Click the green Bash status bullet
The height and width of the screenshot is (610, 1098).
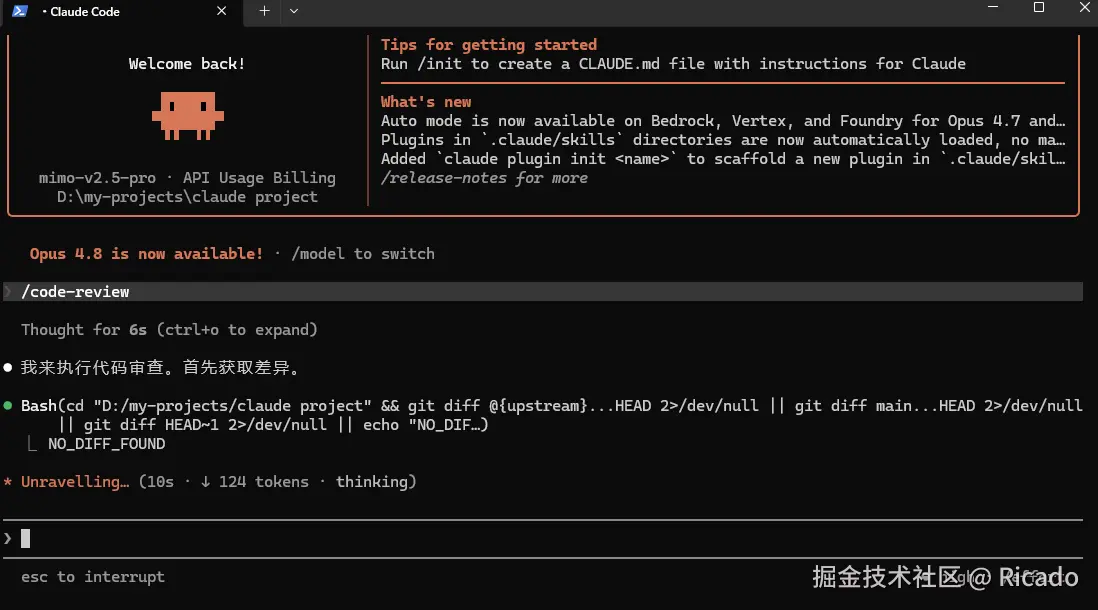click(x=8, y=405)
